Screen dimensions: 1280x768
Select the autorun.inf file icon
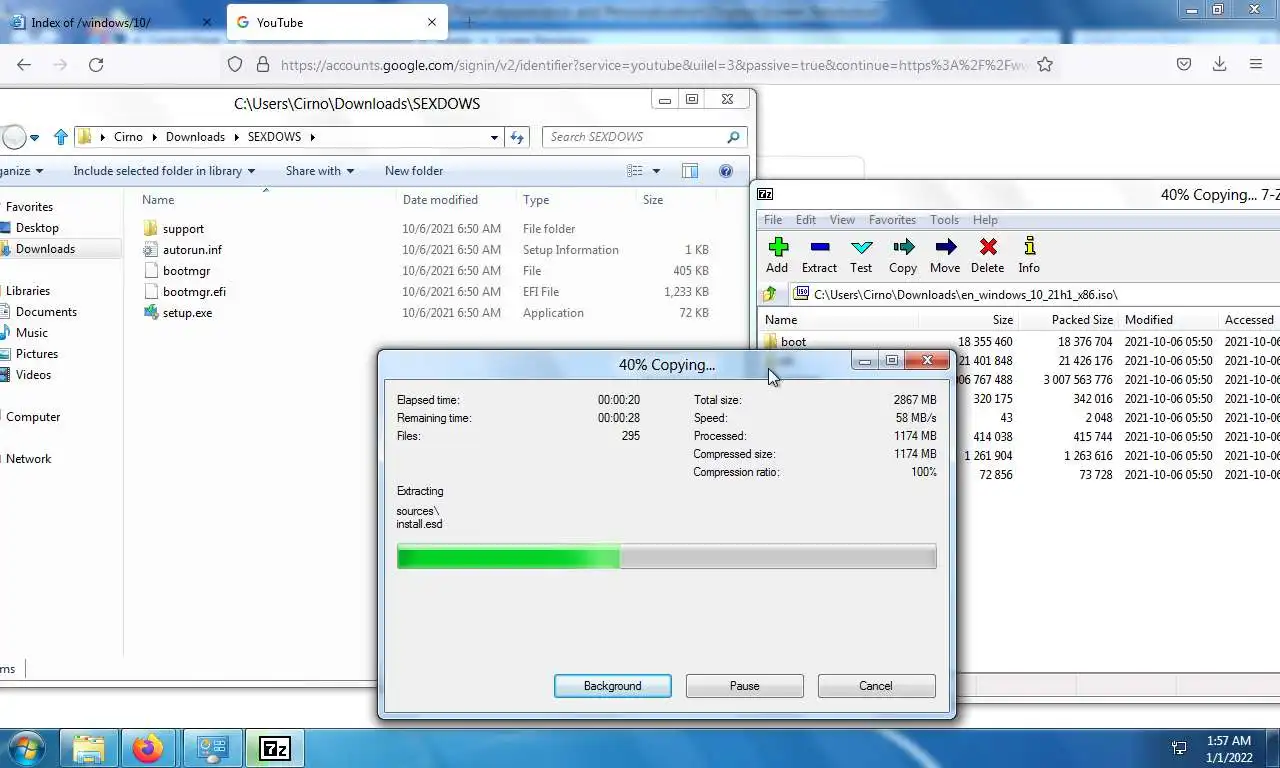[150, 249]
